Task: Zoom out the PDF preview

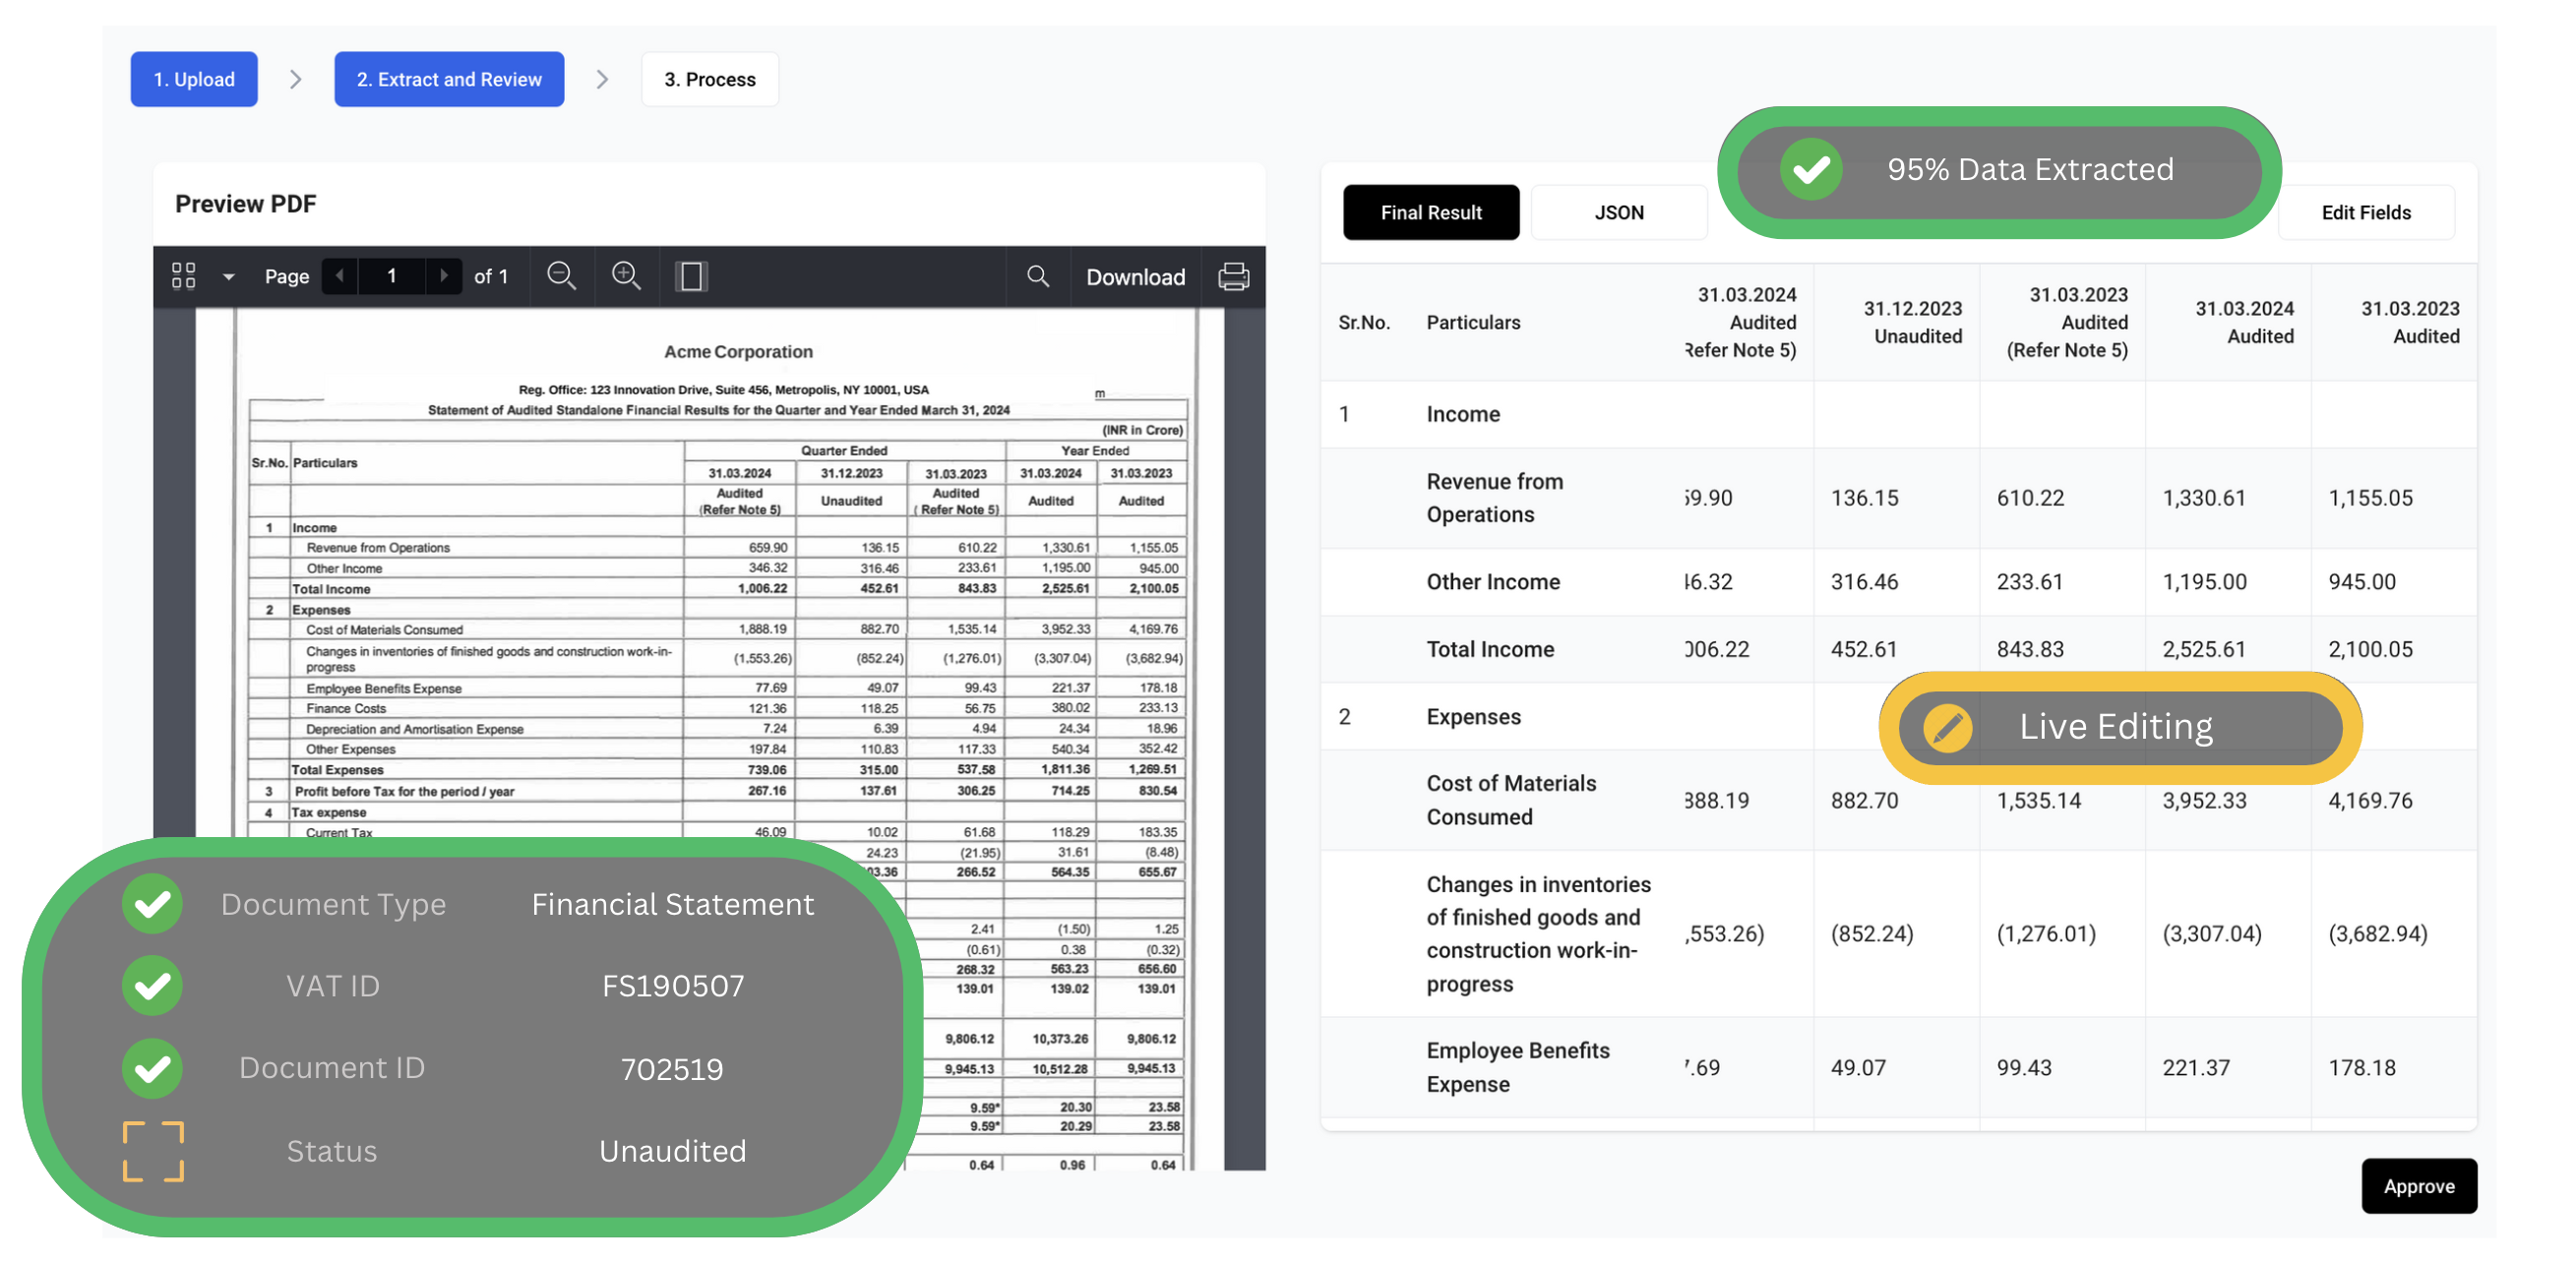Action: pyautogui.click(x=561, y=276)
